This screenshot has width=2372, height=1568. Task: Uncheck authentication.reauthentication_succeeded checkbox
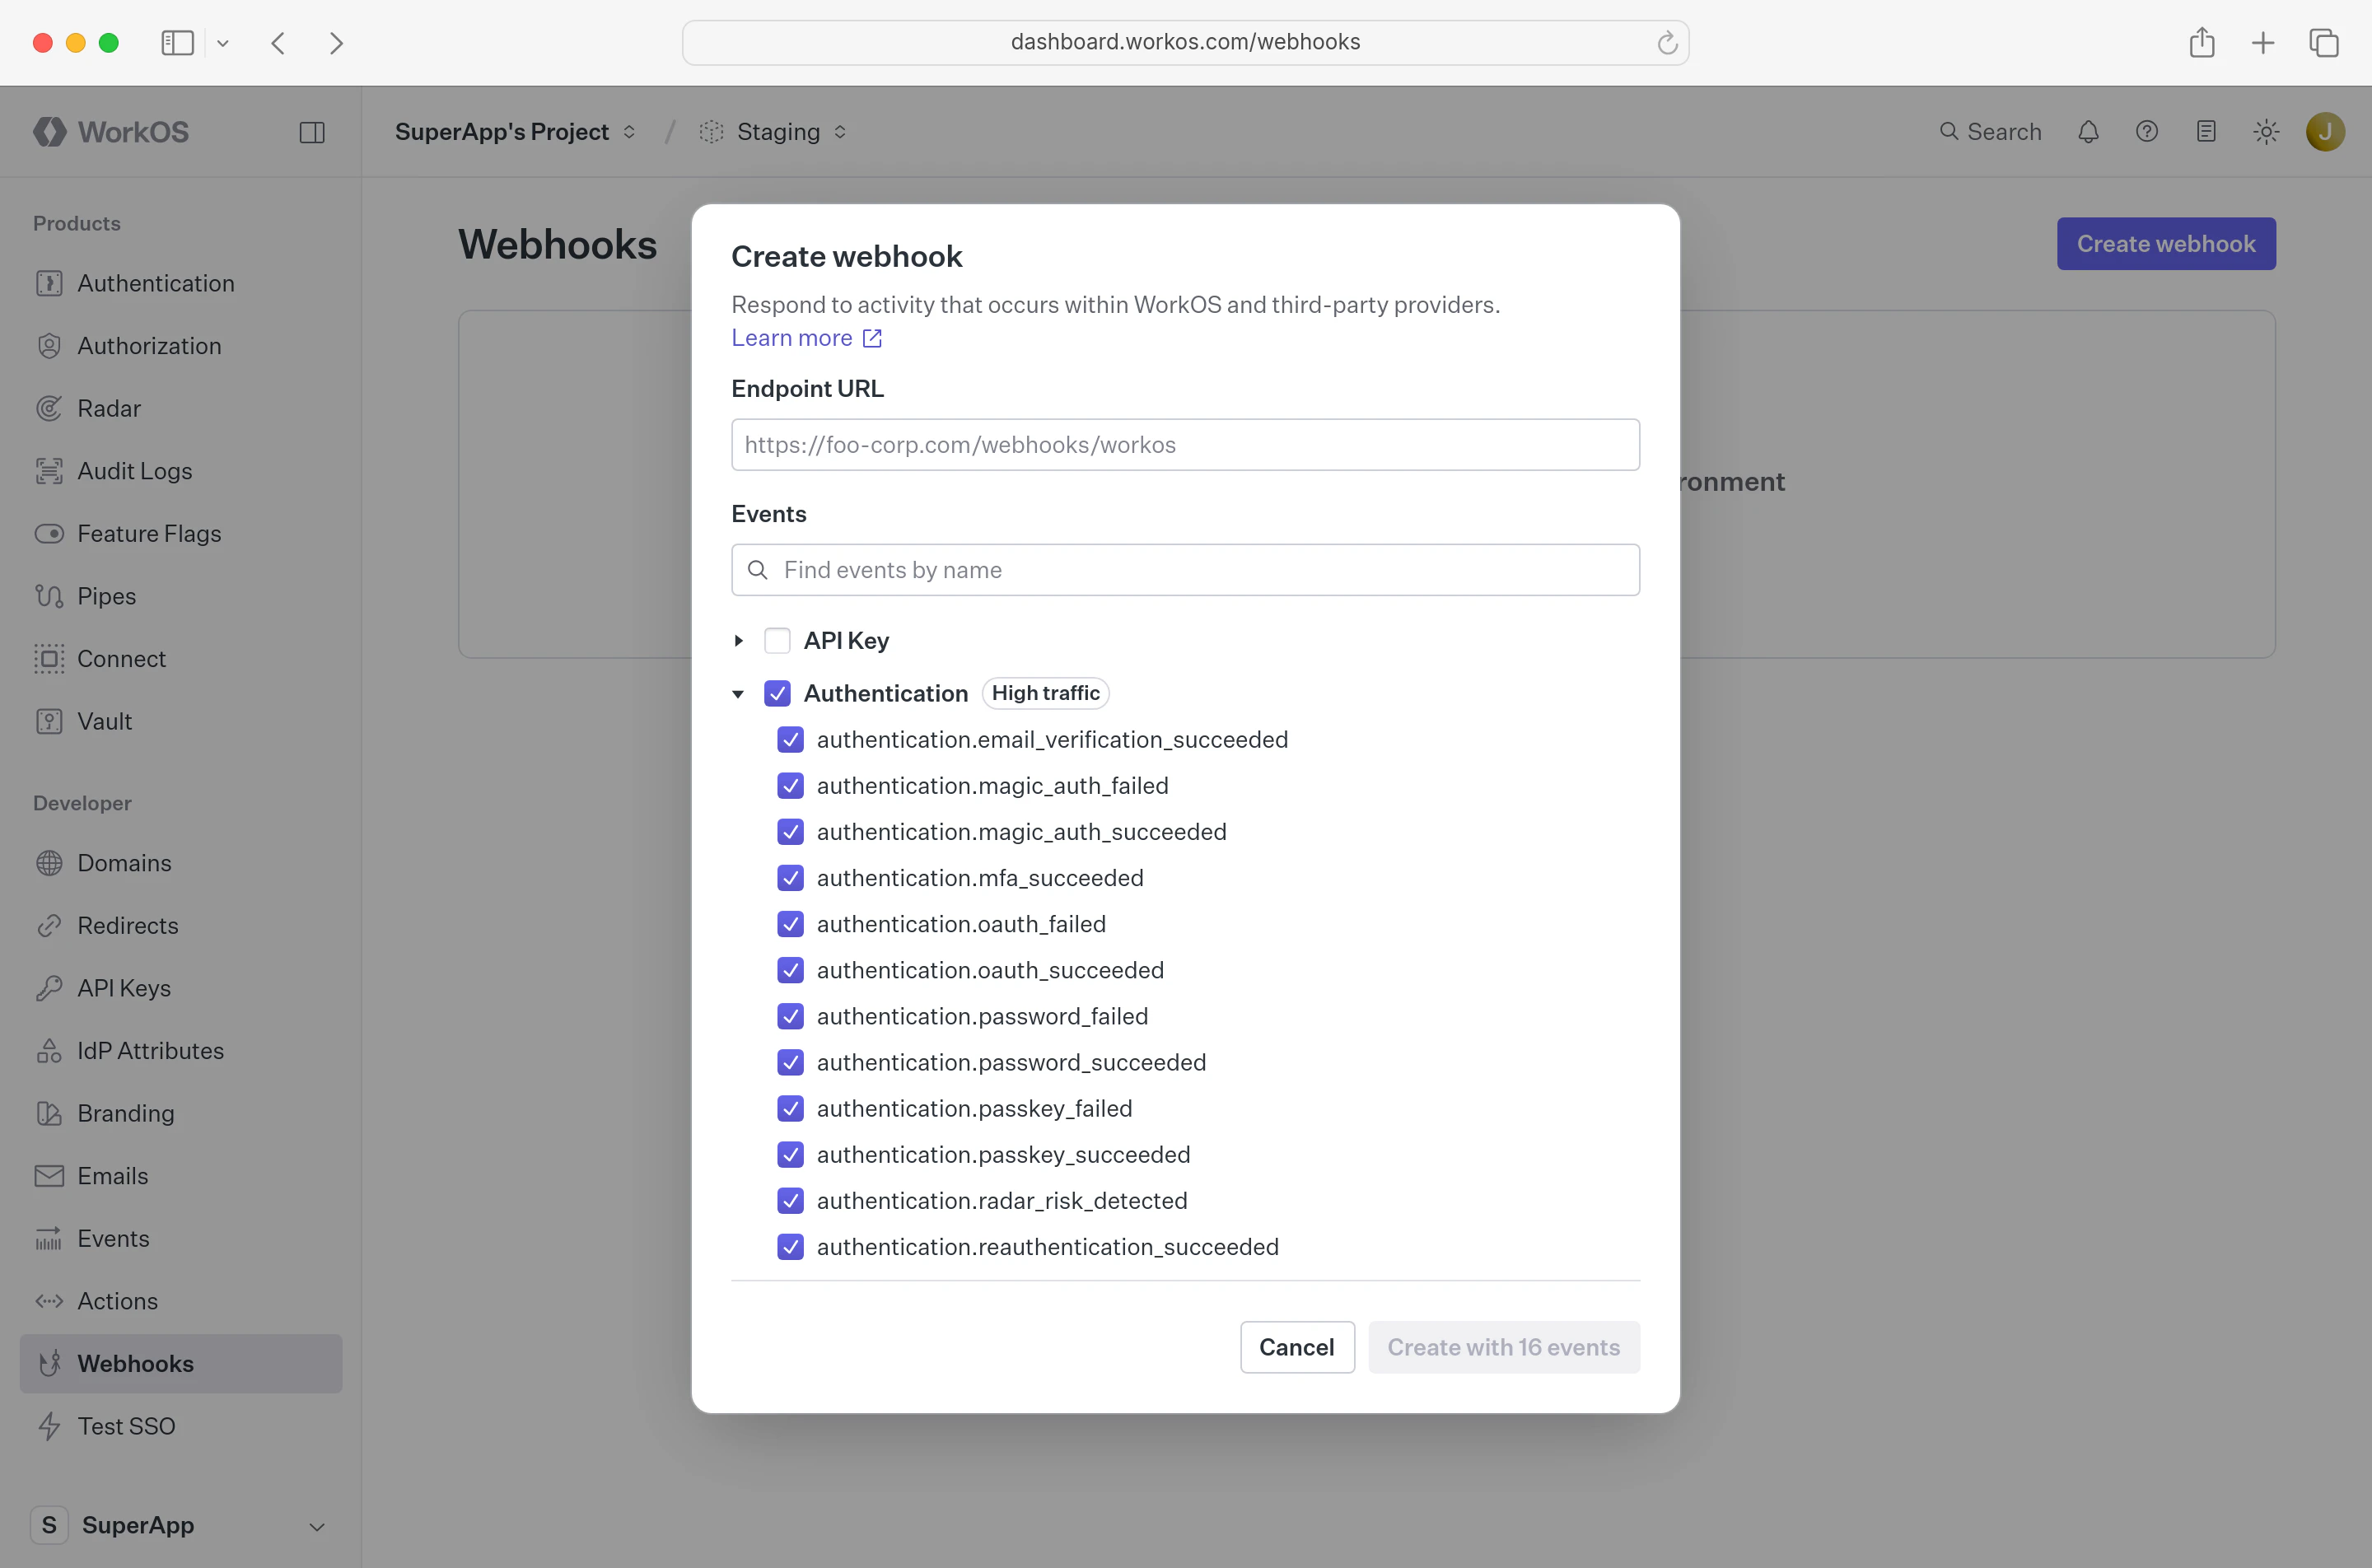pyautogui.click(x=790, y=1247)
